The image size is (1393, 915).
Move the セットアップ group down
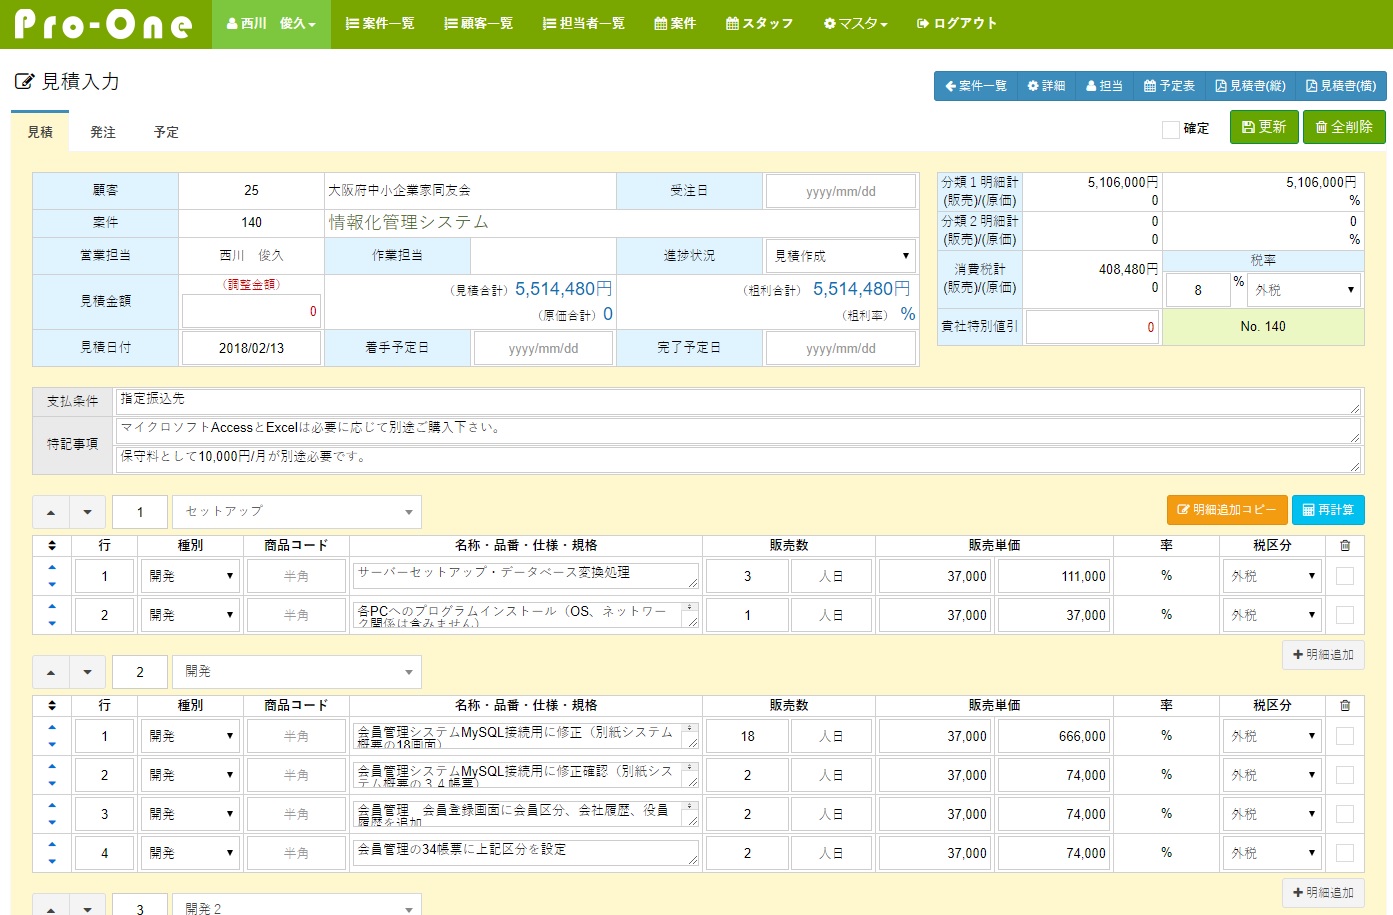point(87,512)
